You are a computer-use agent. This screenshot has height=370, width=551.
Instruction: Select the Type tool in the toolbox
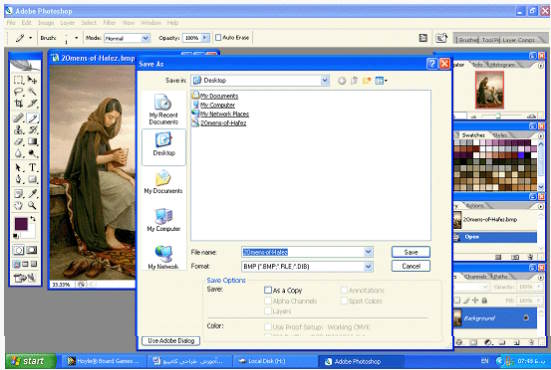[x=32, y=167]
